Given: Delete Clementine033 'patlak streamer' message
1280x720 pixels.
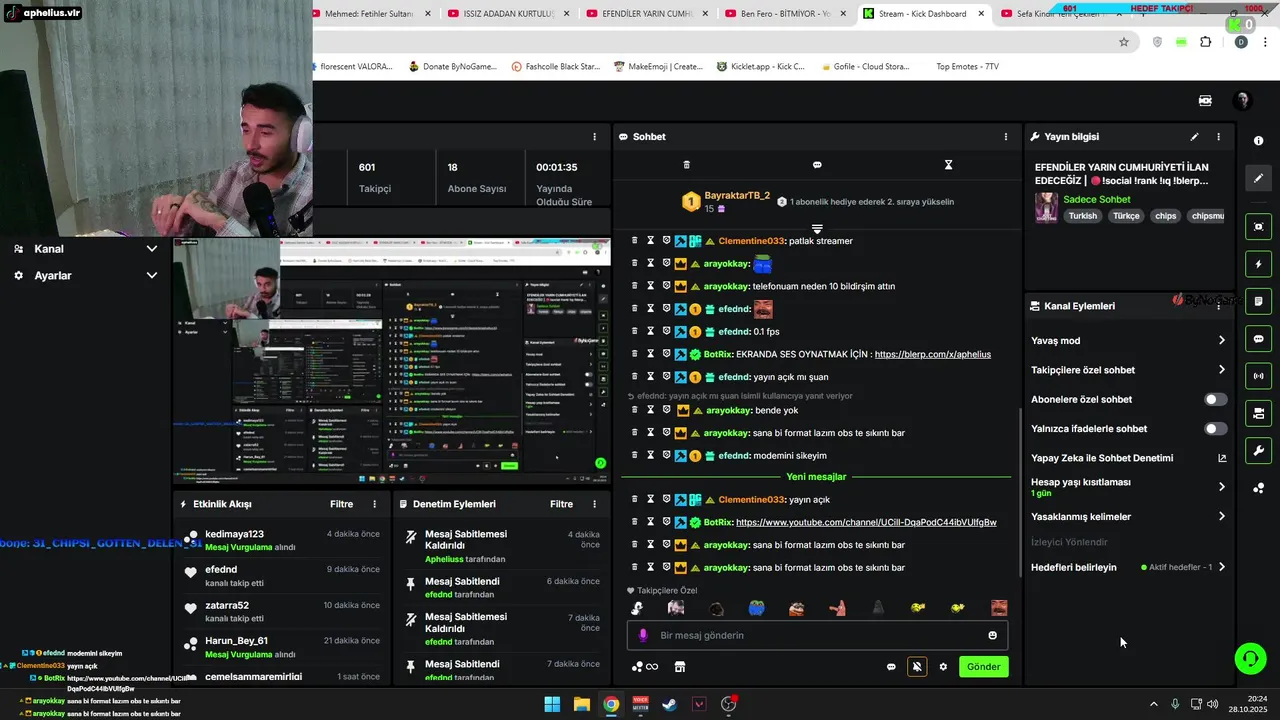Looking at the screenshot, I should point(634,241).
